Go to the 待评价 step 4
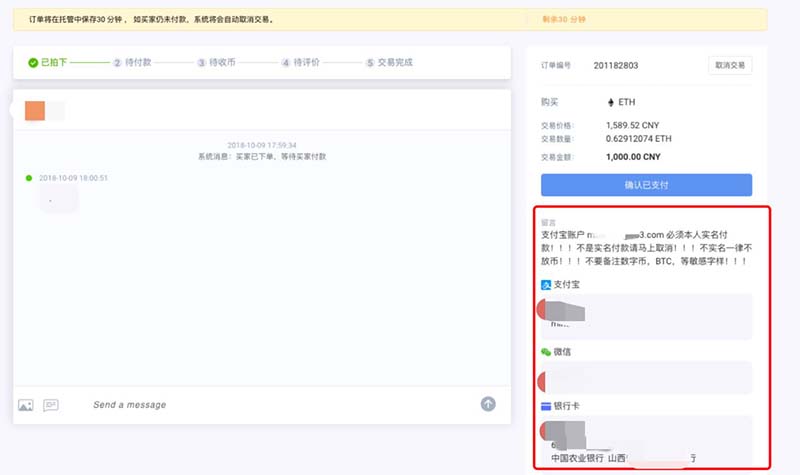800x475 pixels. pos(300,62)
